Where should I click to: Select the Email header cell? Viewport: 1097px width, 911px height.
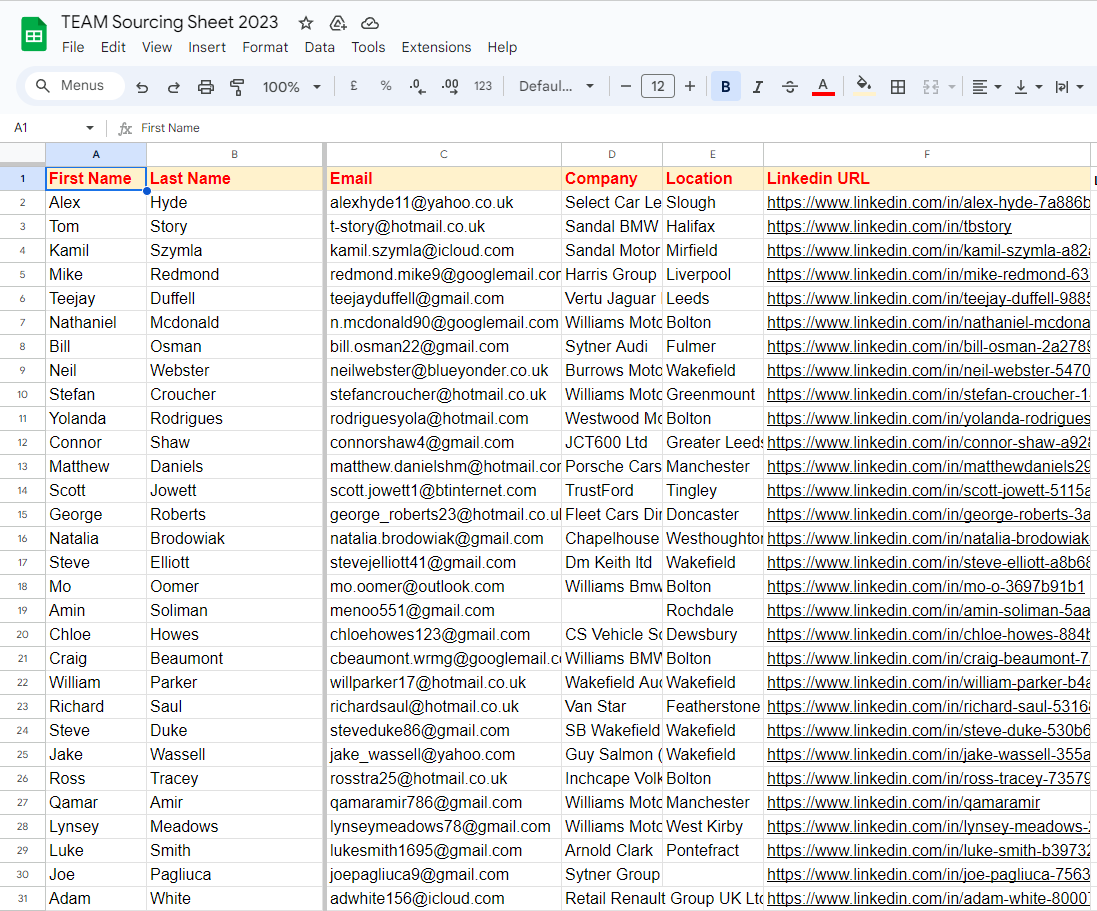444,178
